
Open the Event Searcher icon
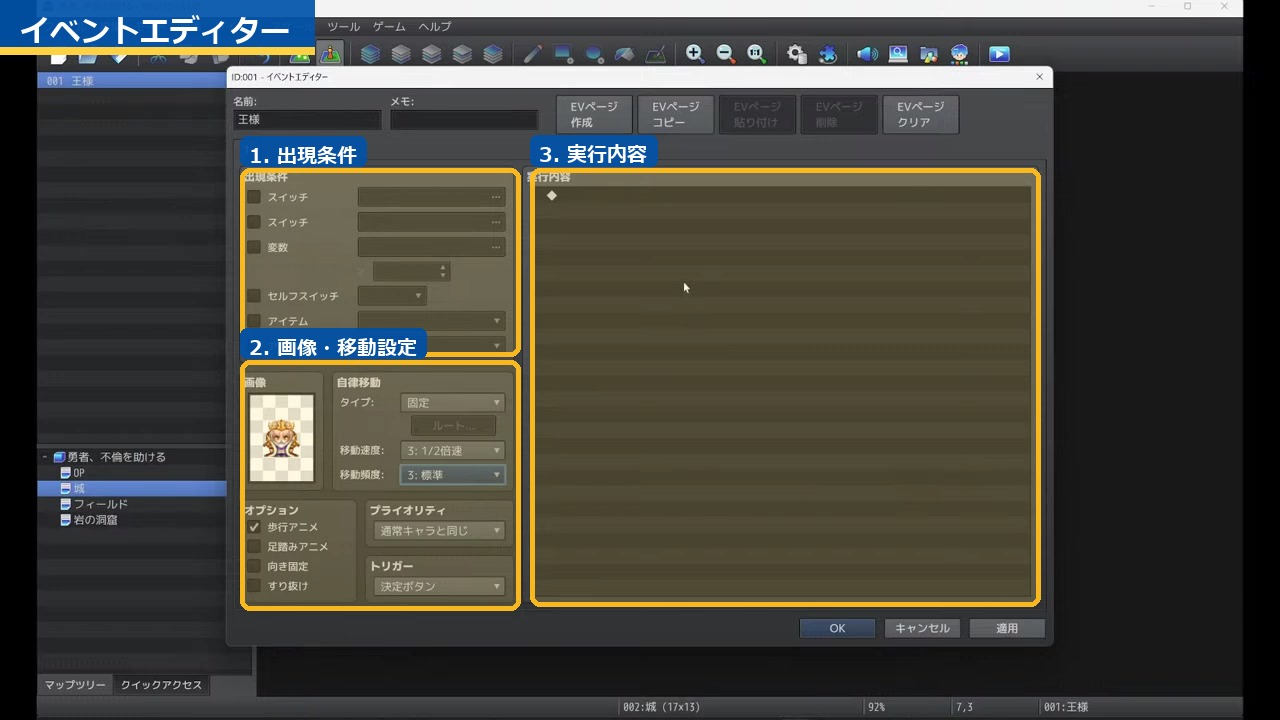(898, 54)
